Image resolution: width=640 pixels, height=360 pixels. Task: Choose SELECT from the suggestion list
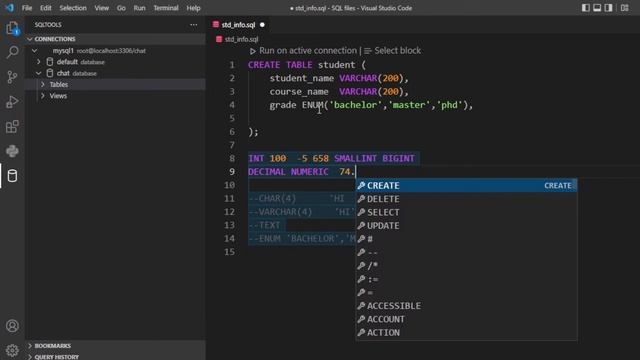click(467, 212)
